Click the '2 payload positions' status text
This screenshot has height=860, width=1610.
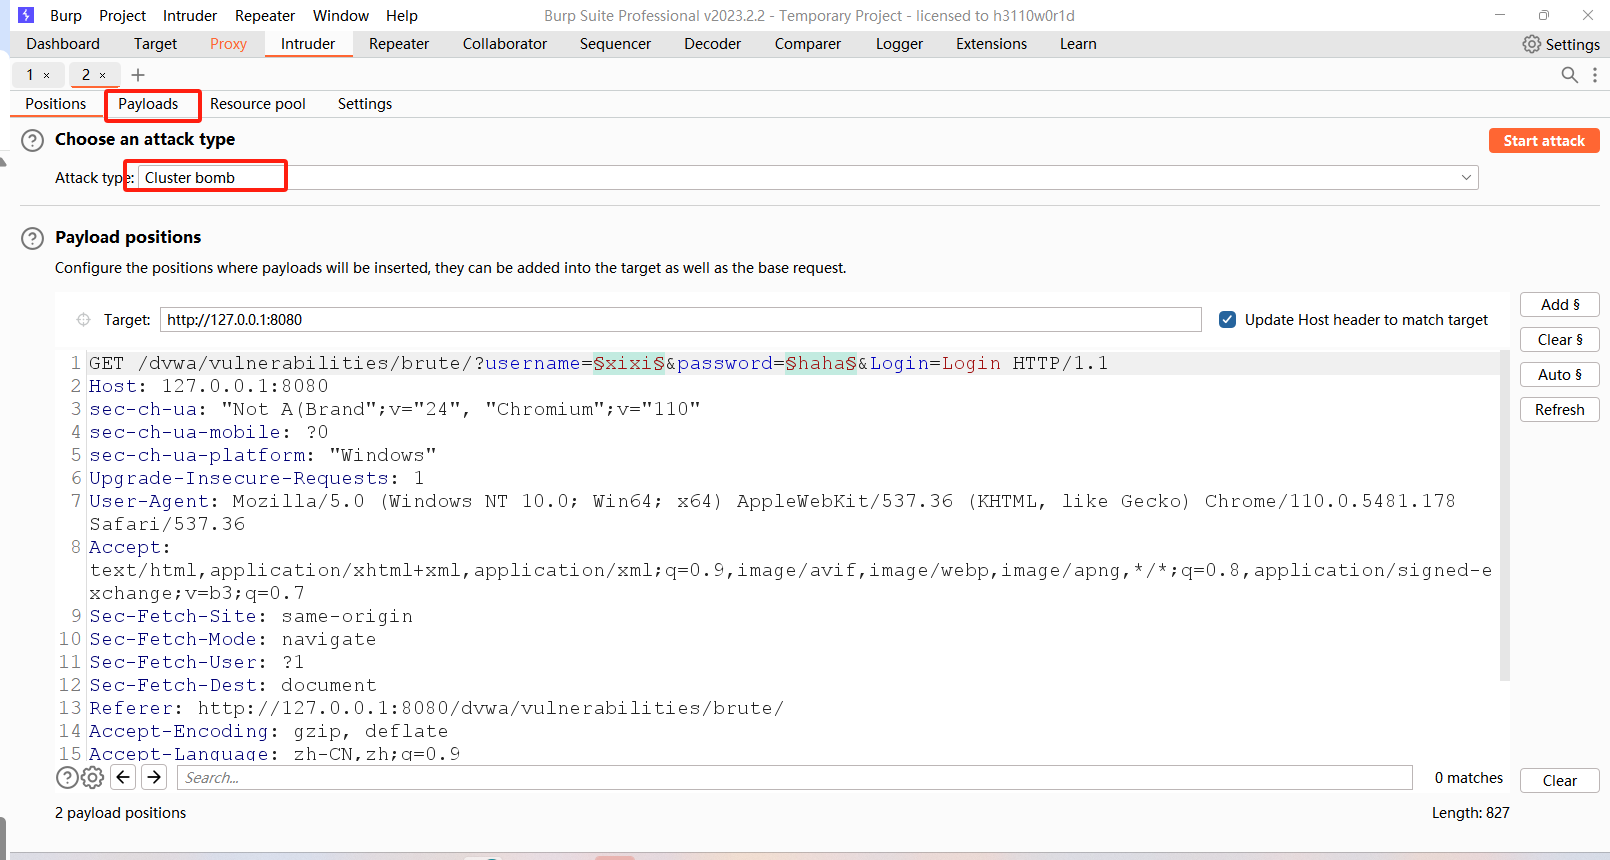pyautogui.click(x=121, y=813)
